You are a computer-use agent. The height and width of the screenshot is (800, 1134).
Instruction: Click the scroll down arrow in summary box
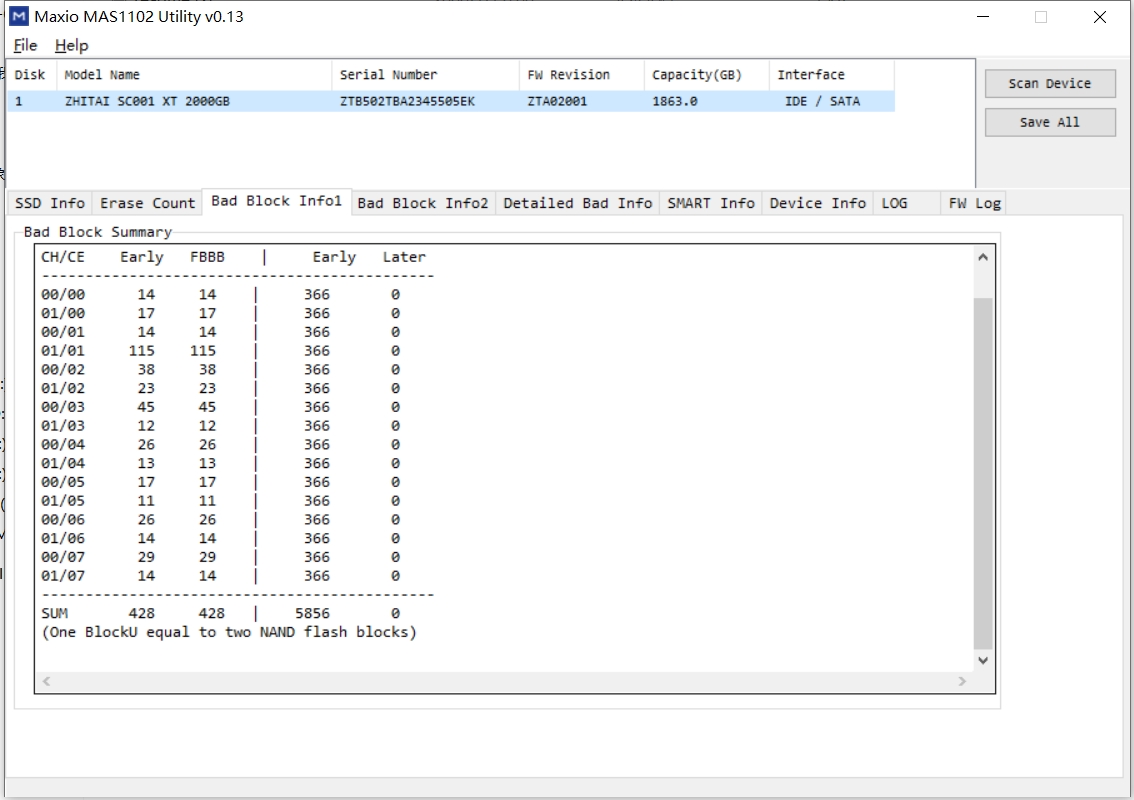coord(983,660)
